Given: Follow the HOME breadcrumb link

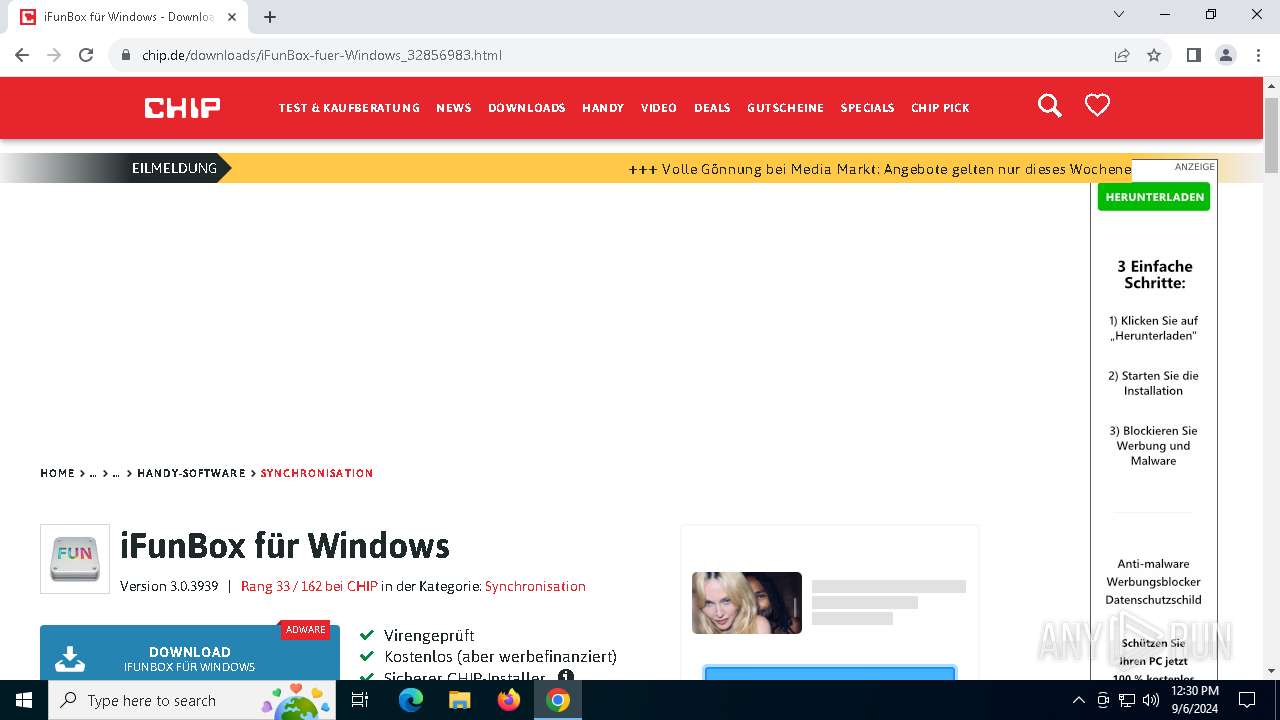Looking at the screenshot, I should (57, 473).
